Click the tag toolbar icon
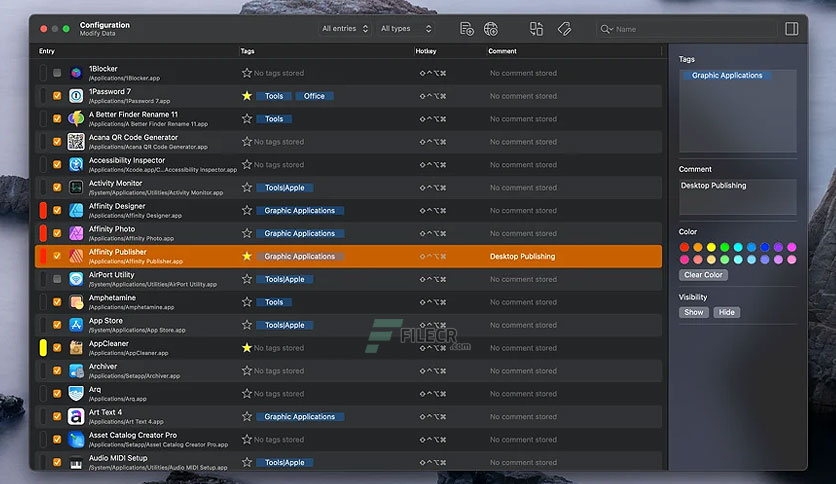Viewport: 836px width, 484px height. (x=564, y=29)
